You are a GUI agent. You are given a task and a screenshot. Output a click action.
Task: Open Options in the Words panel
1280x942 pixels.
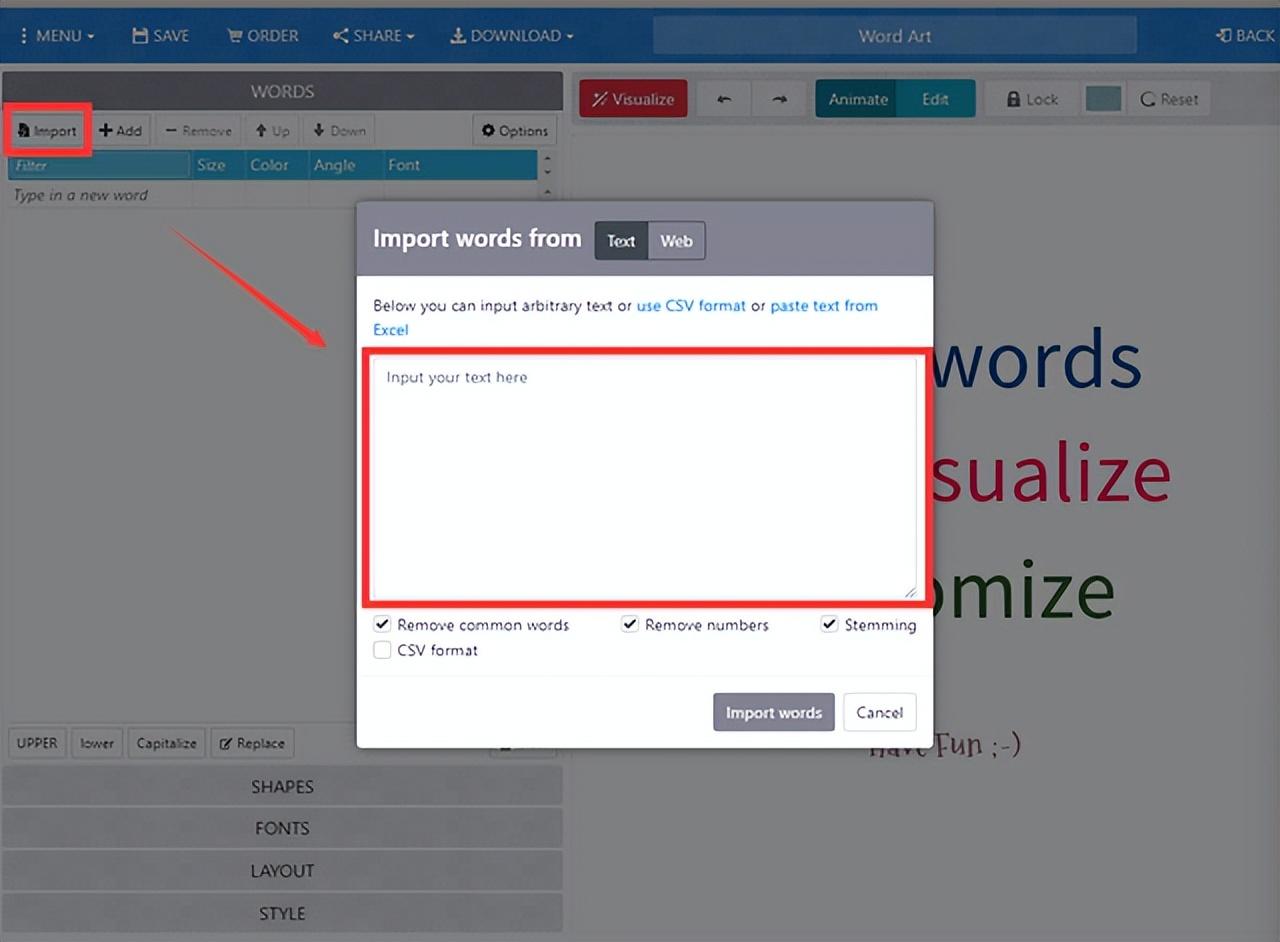(x=515, y=130)
